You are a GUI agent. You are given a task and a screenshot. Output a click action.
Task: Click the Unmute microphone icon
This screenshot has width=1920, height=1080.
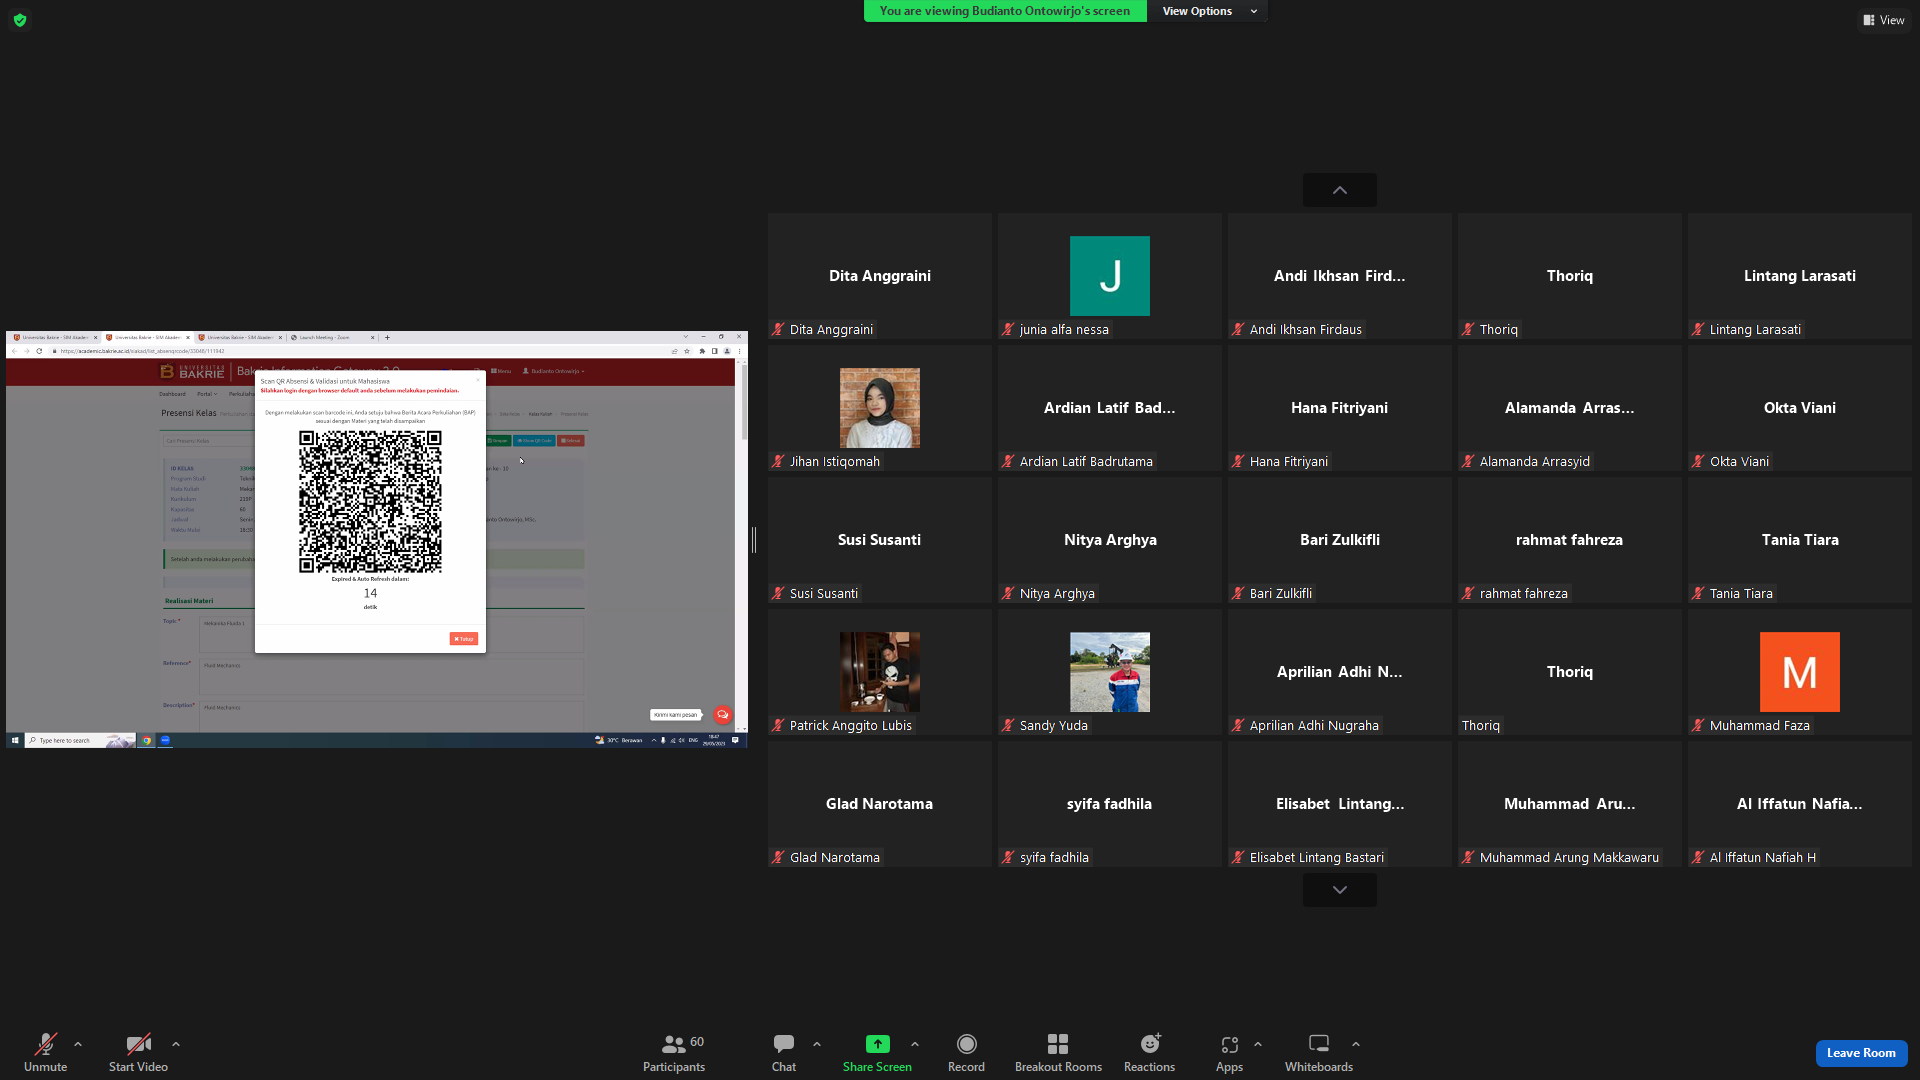(45, 1044)
